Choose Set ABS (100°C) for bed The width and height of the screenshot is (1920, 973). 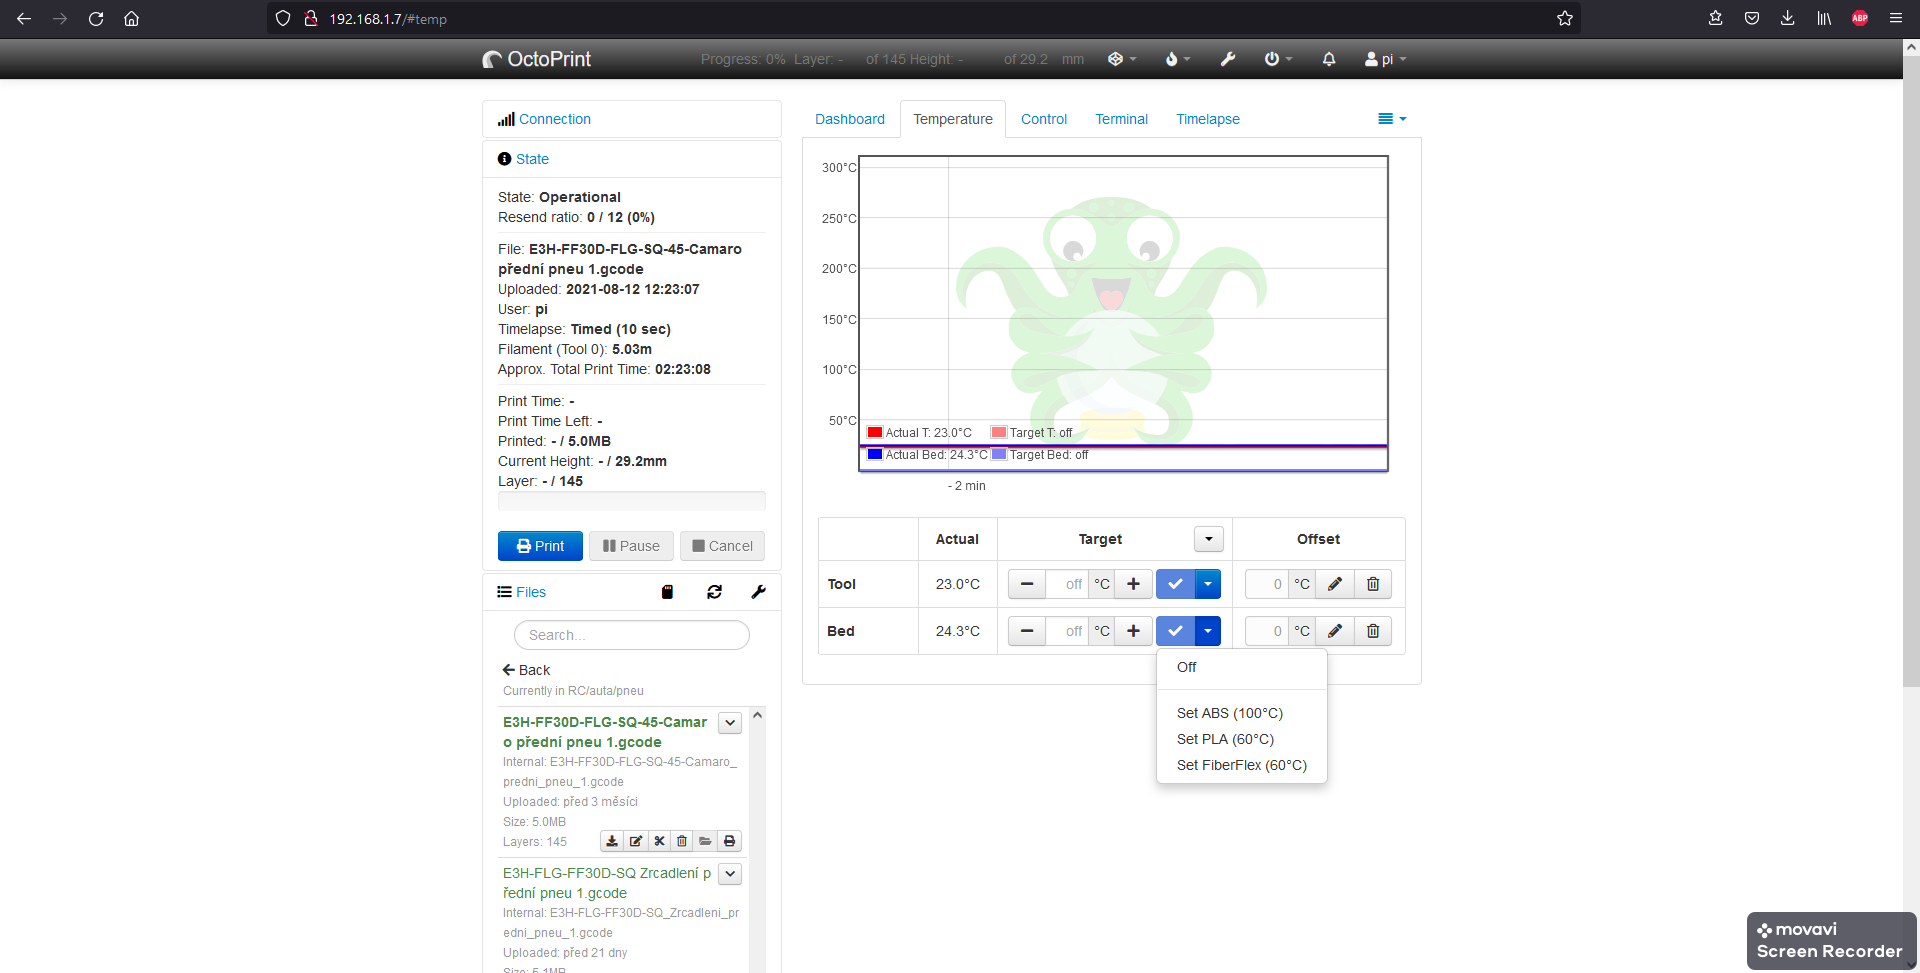pos(1242,713)
